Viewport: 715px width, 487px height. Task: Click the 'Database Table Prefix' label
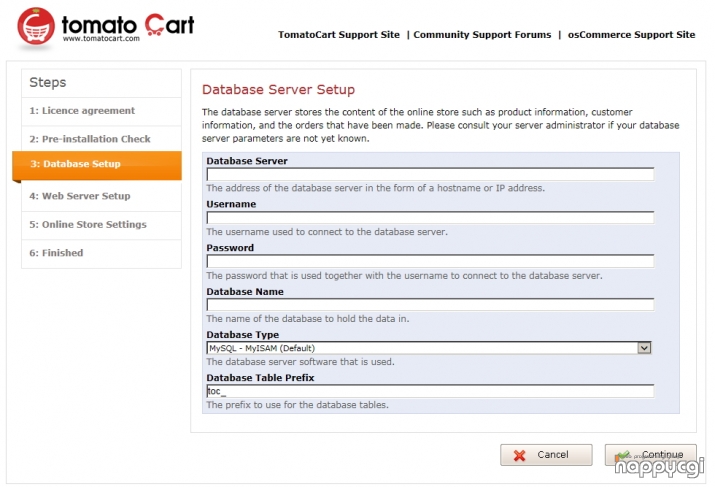click(260, 378)
